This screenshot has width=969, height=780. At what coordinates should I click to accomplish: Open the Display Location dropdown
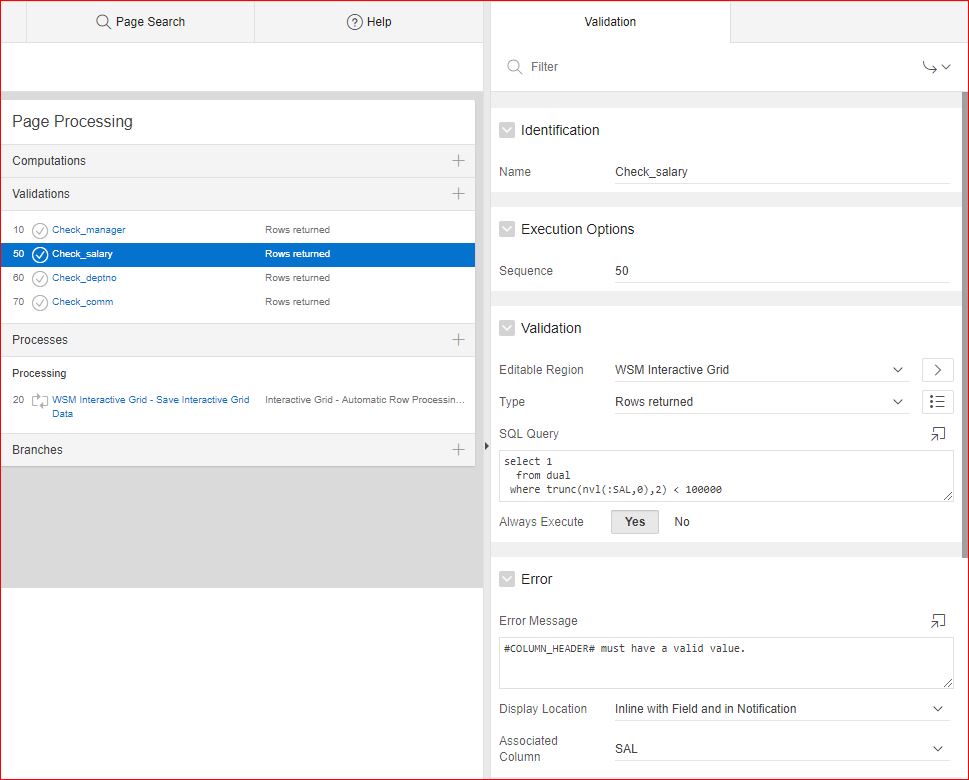coord(780,709)
